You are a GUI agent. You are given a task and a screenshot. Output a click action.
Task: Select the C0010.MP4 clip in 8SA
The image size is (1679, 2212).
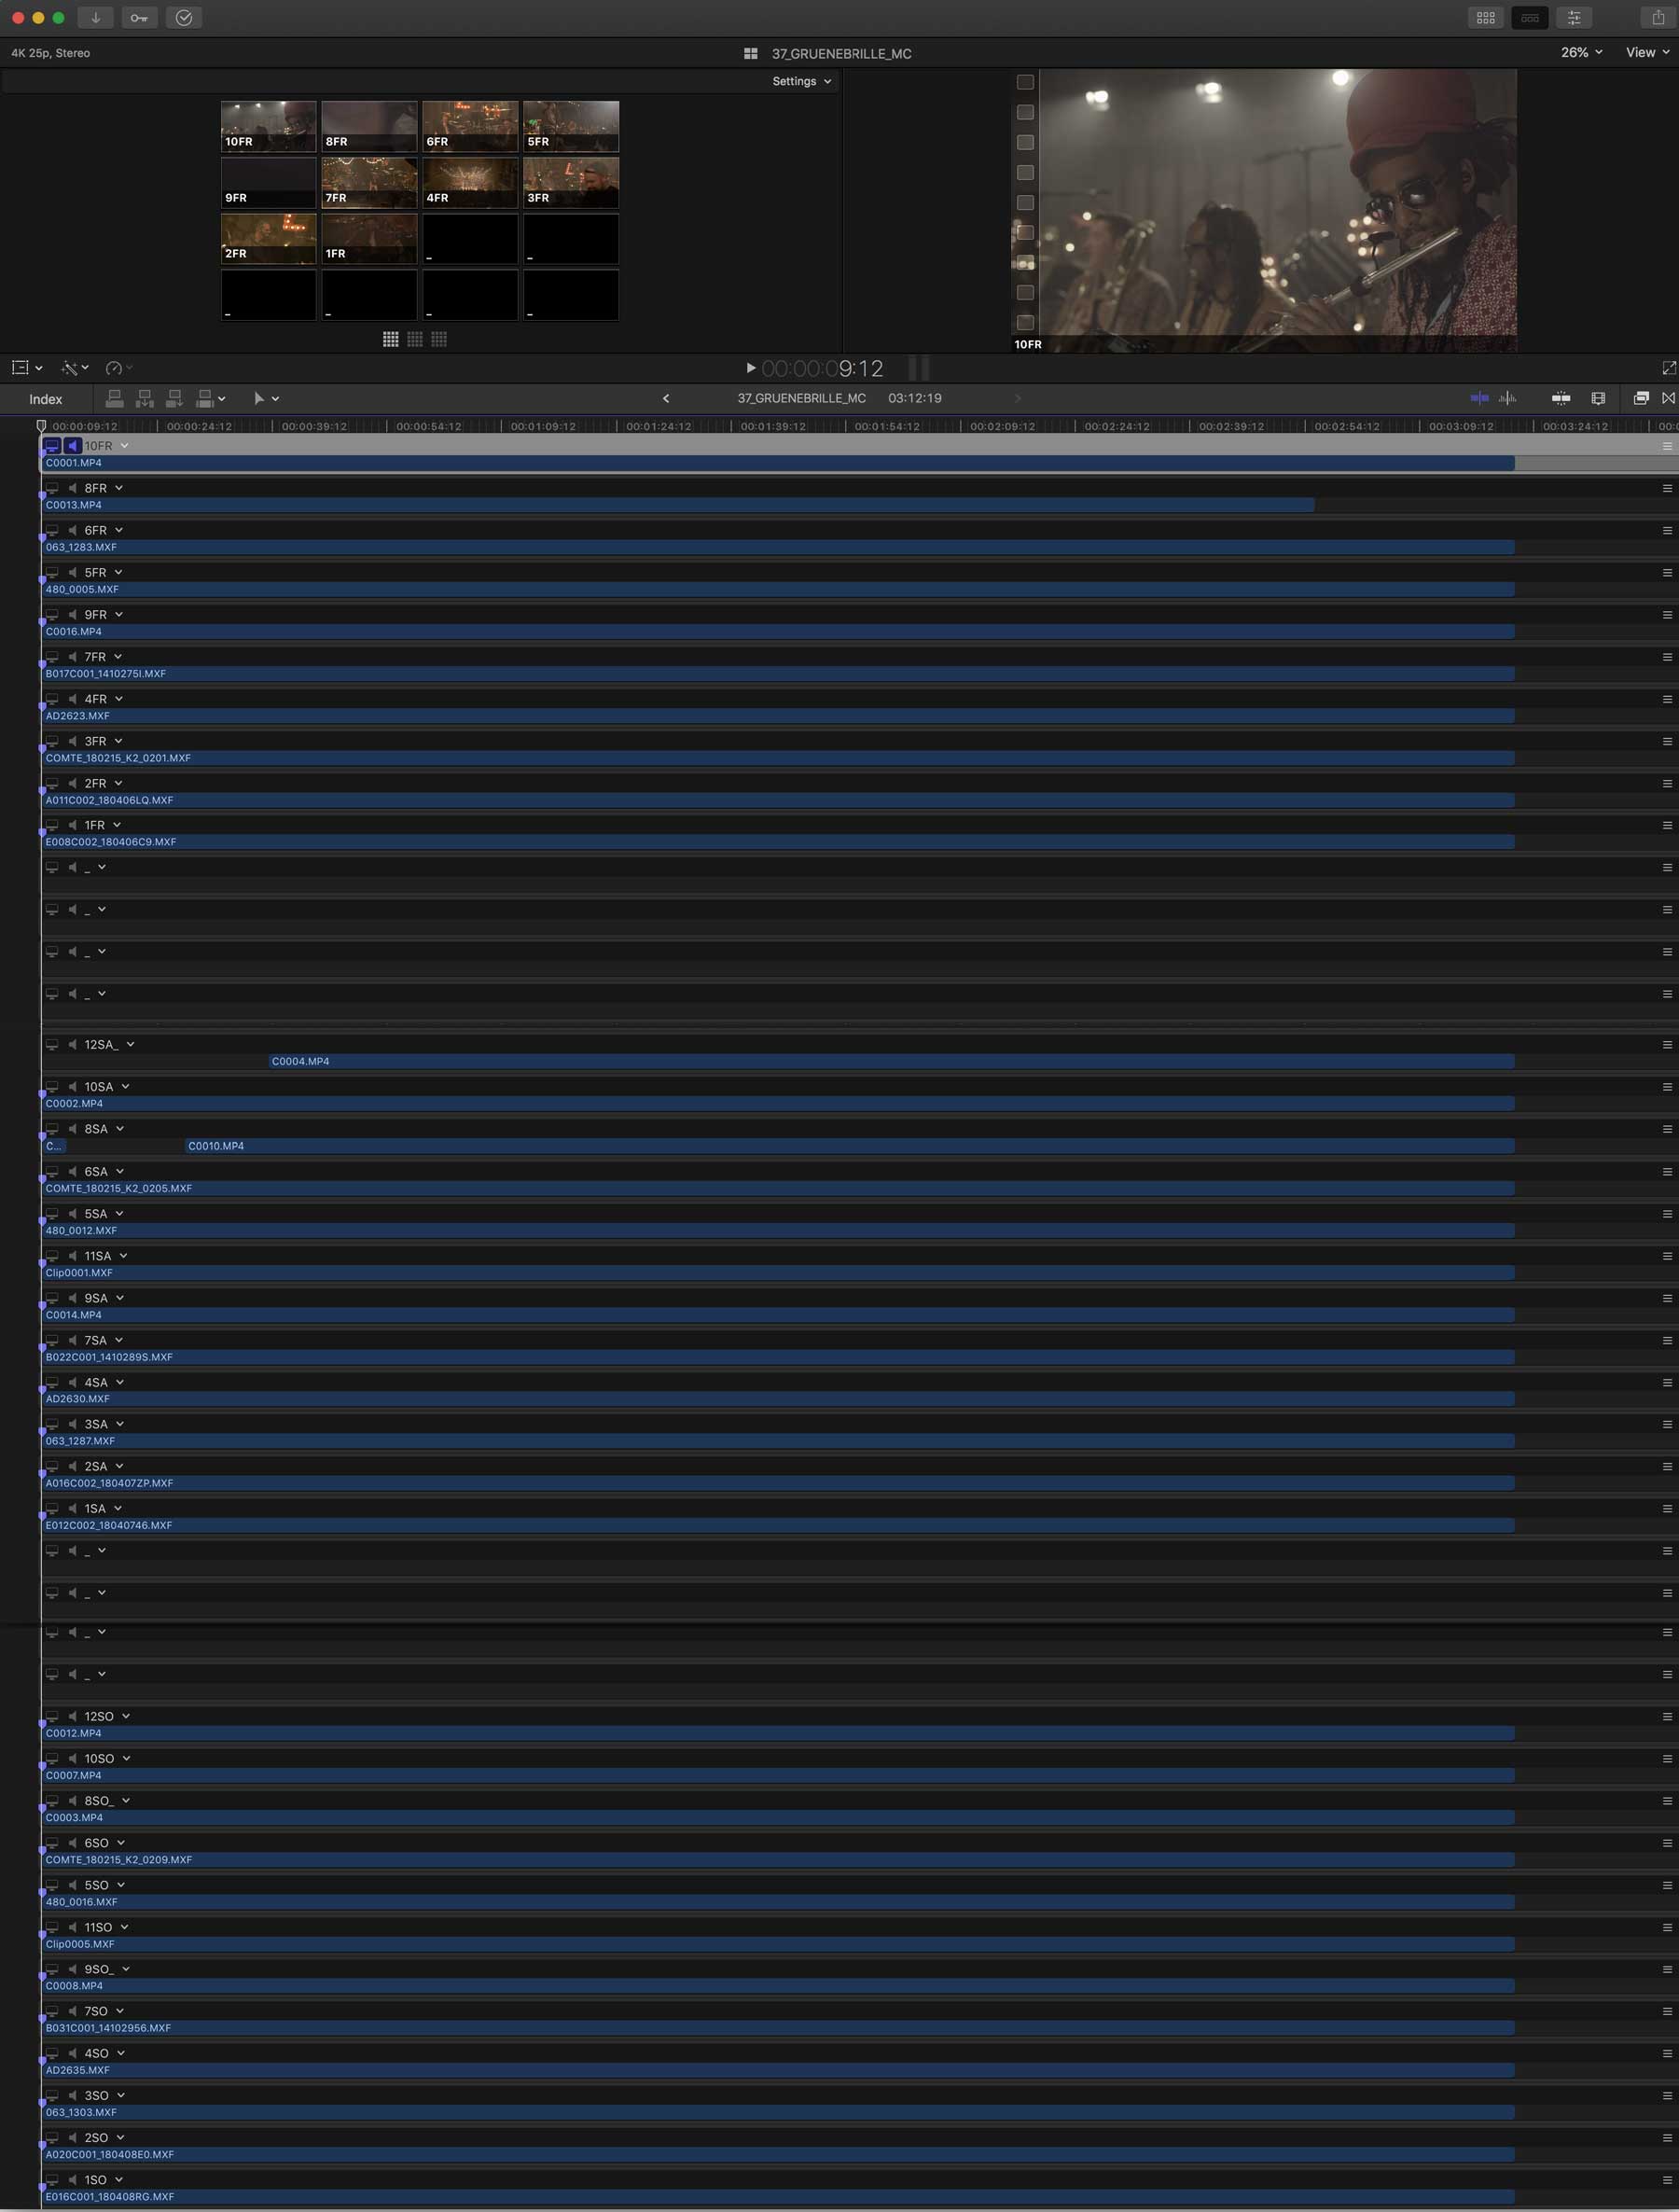(x=850, y=1146)
